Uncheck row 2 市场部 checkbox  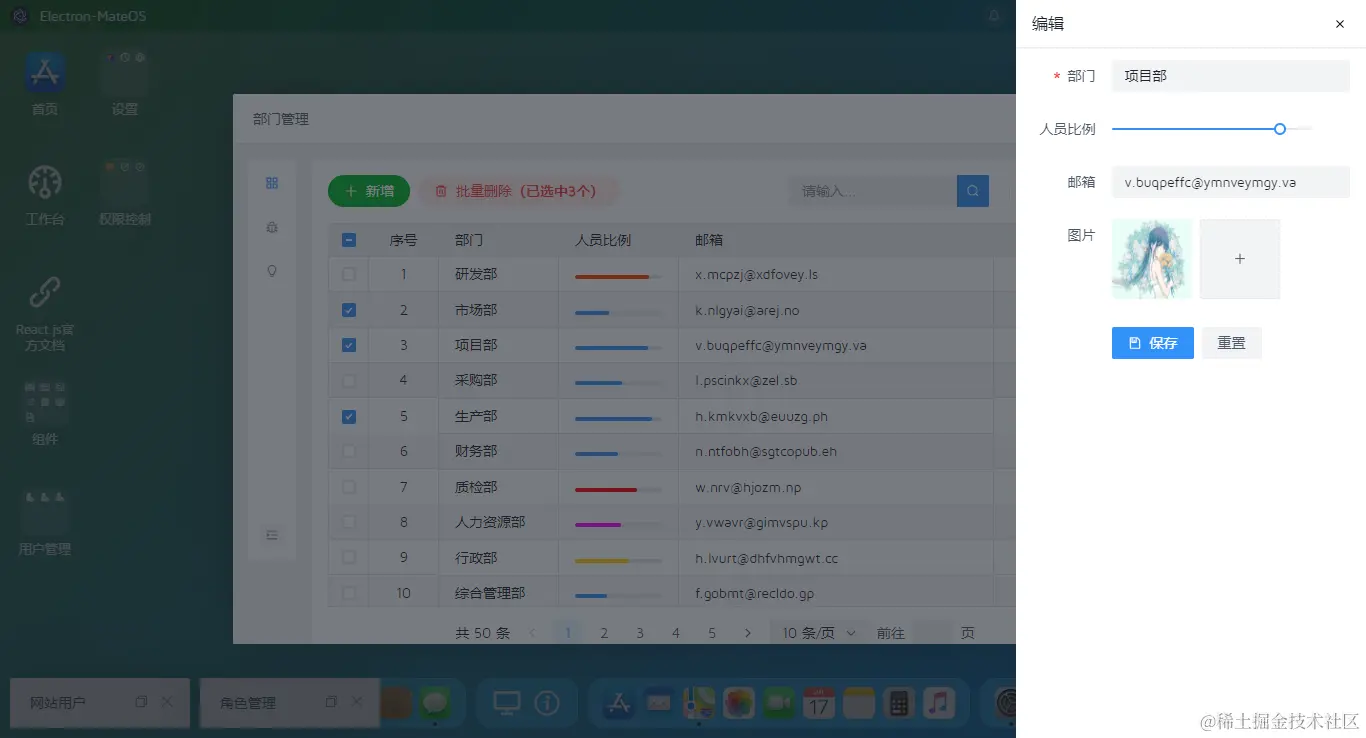pos(348,309)
